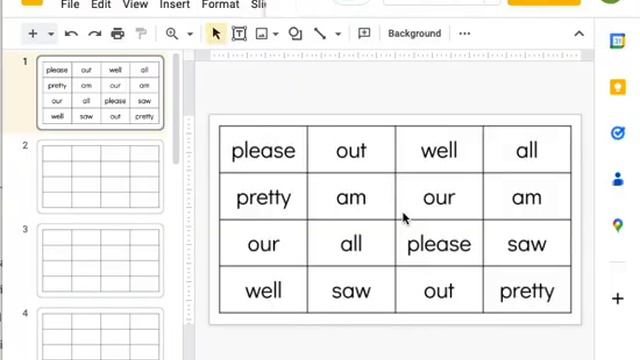Screen dimensions: 640x360
Task: Open Google Calendar side panel icon
Action: pos(618,41)
